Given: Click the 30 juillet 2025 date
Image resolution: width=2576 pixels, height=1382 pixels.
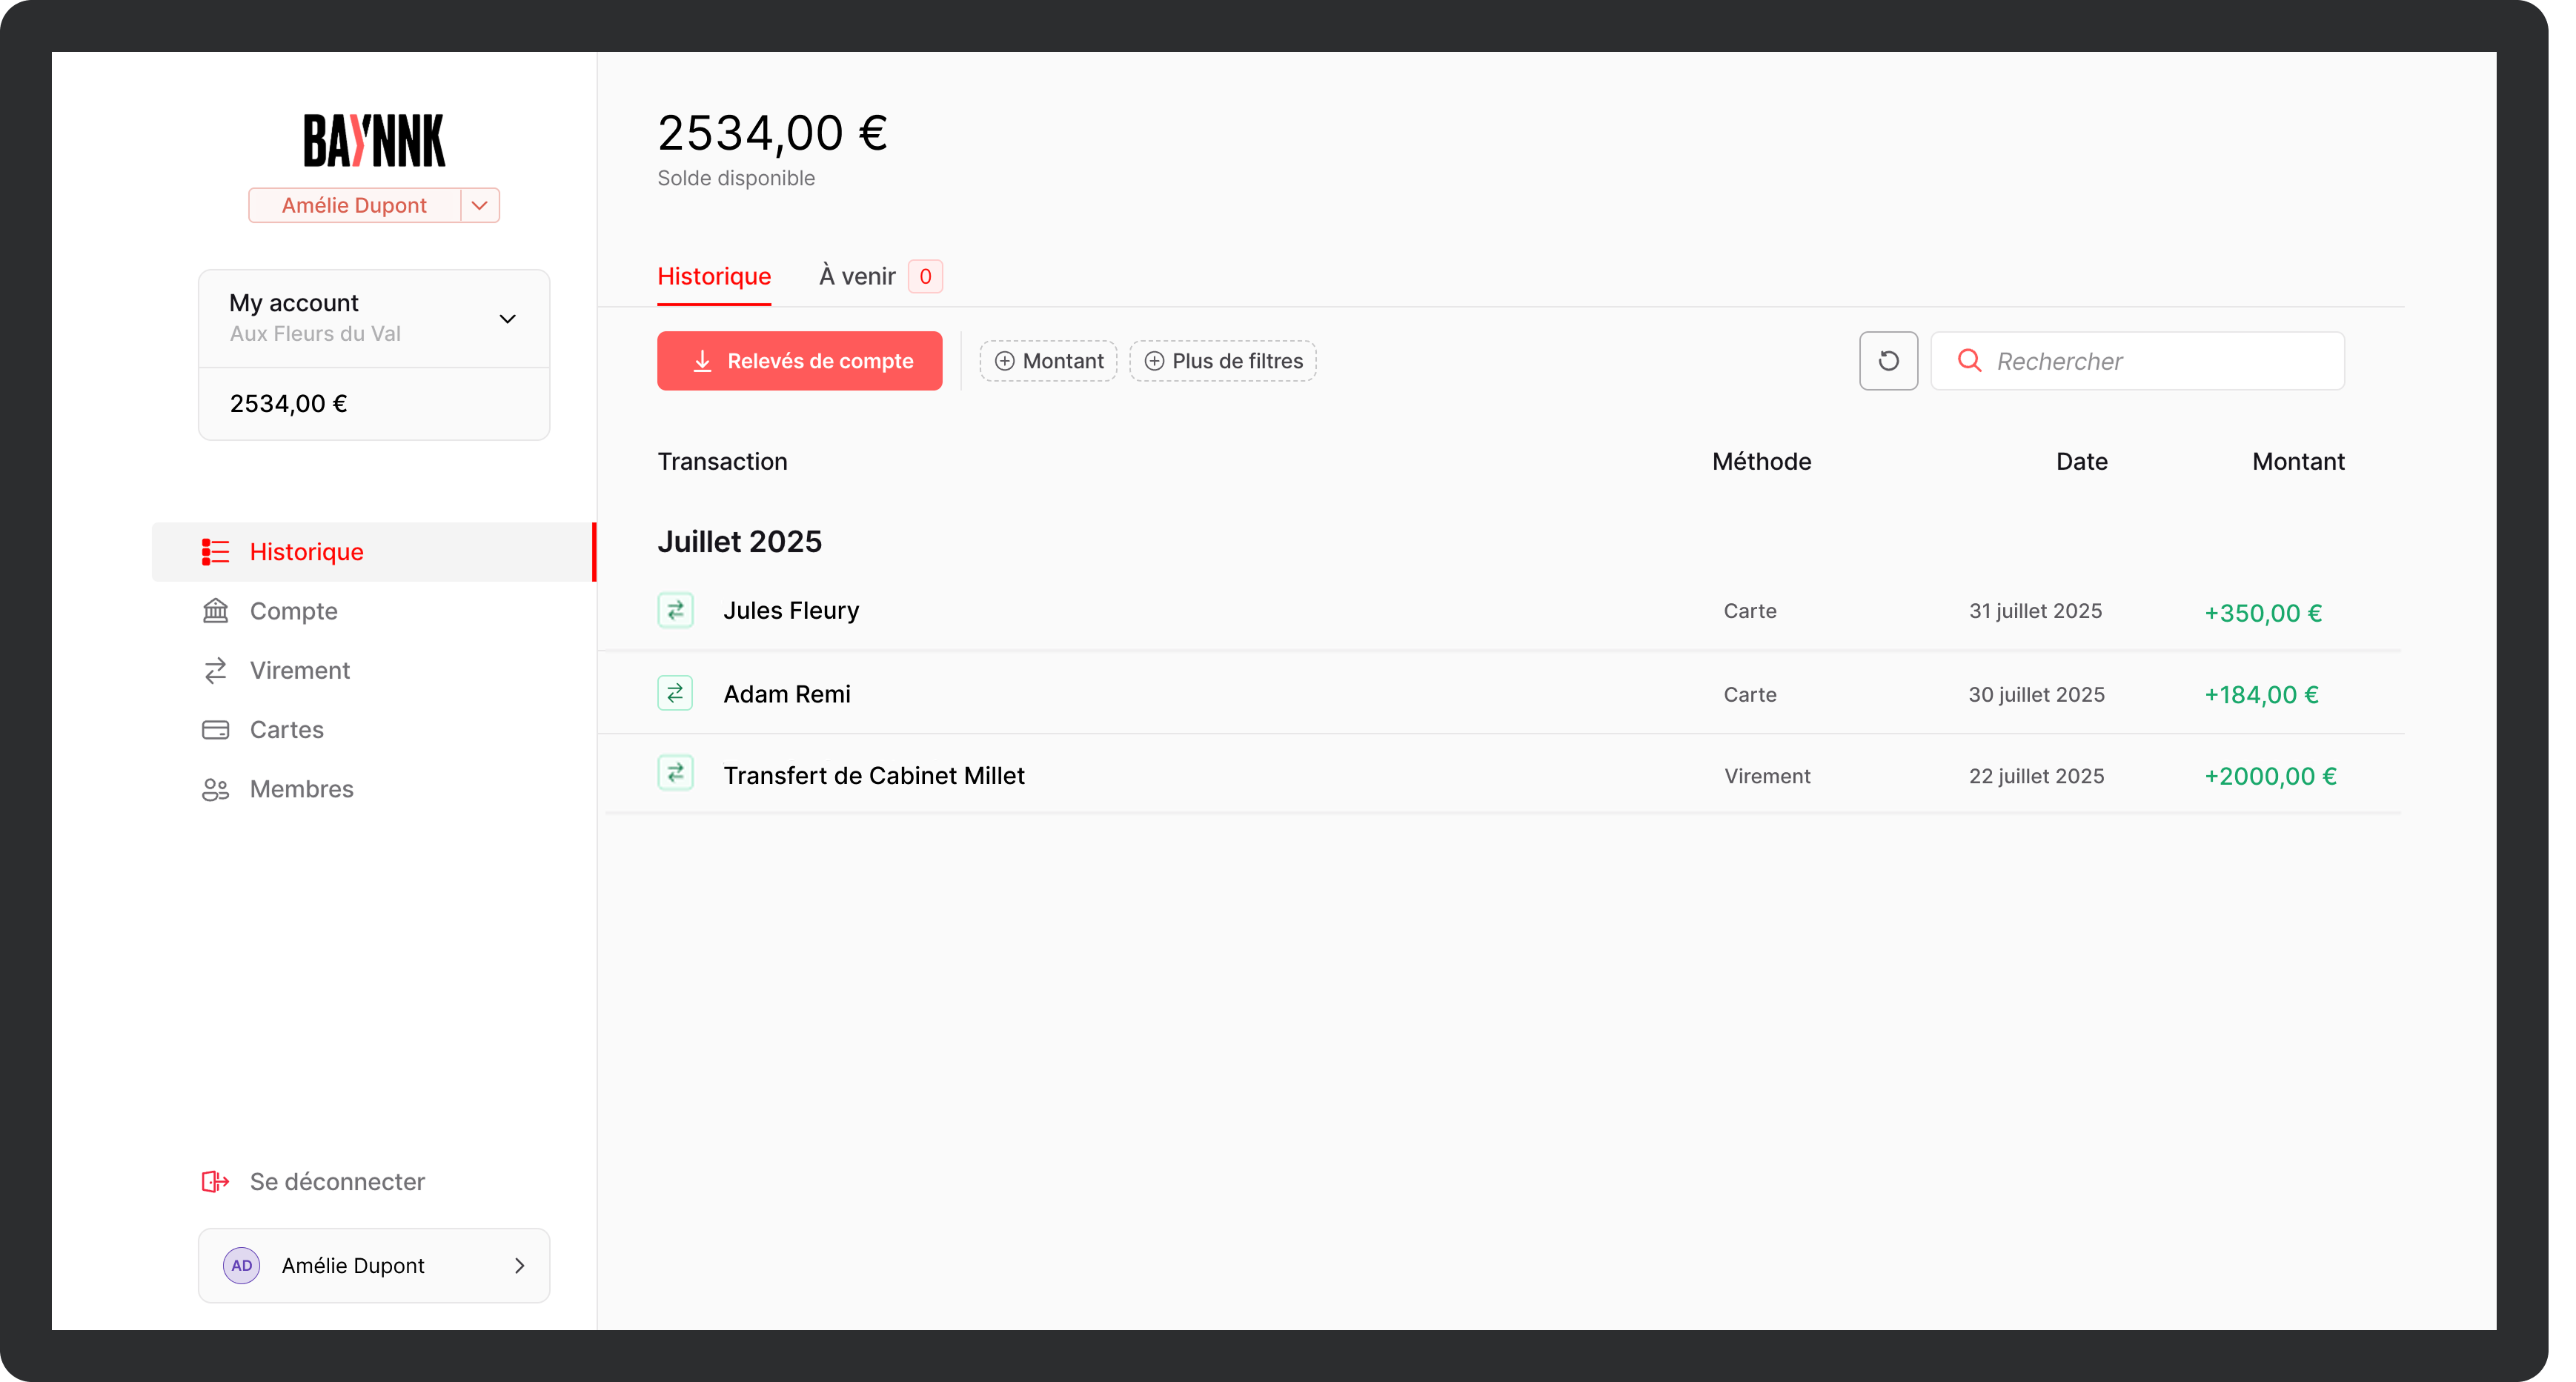Looking at the screenshot, I should 2037,695.
